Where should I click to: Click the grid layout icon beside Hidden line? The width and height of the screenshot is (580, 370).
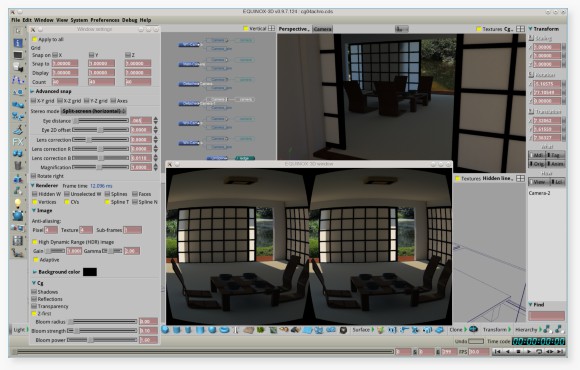(520, 178)
